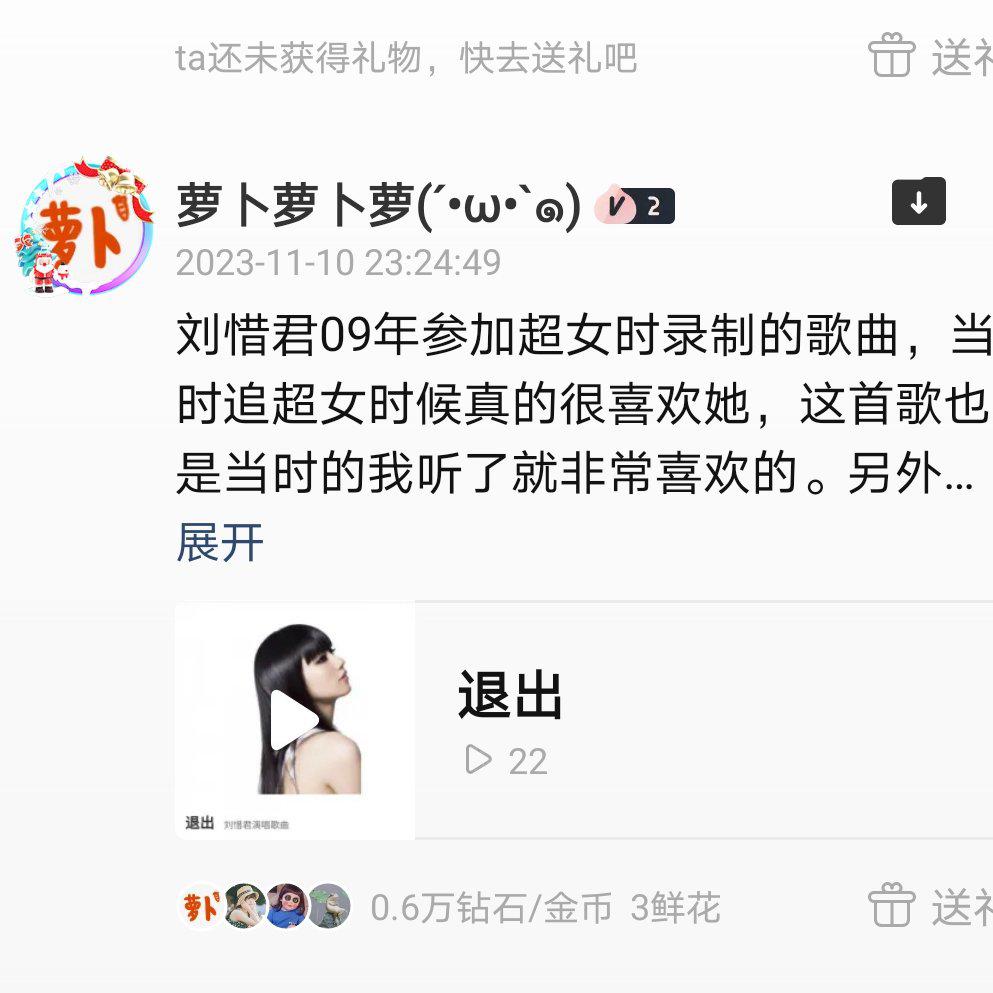Play the song on the cover thumbnail
This screenshot has height=993, width=993.
click(x=294, y=720)
